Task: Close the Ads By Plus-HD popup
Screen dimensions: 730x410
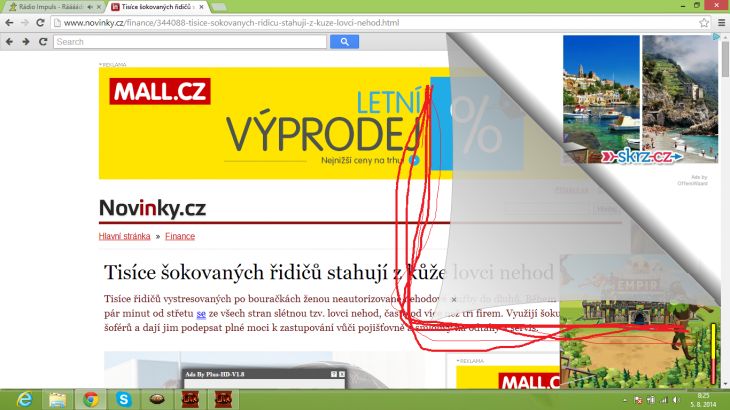Action: tap(342, 374)
